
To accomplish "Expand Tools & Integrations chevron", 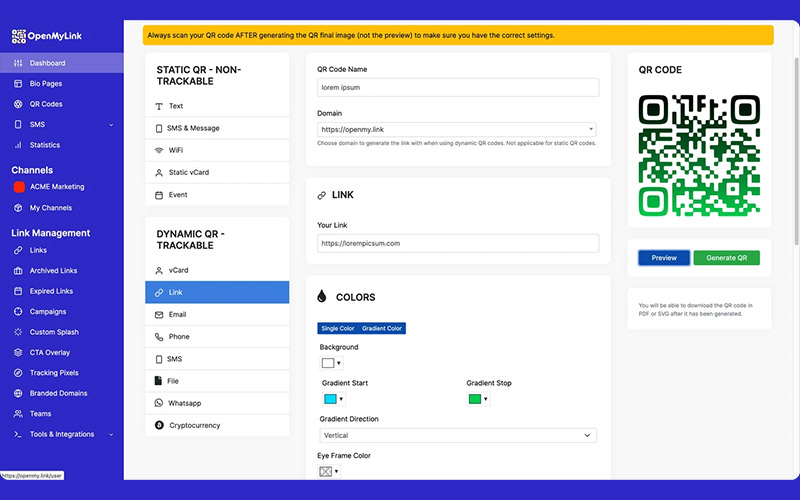I will [x=111, y=435].
